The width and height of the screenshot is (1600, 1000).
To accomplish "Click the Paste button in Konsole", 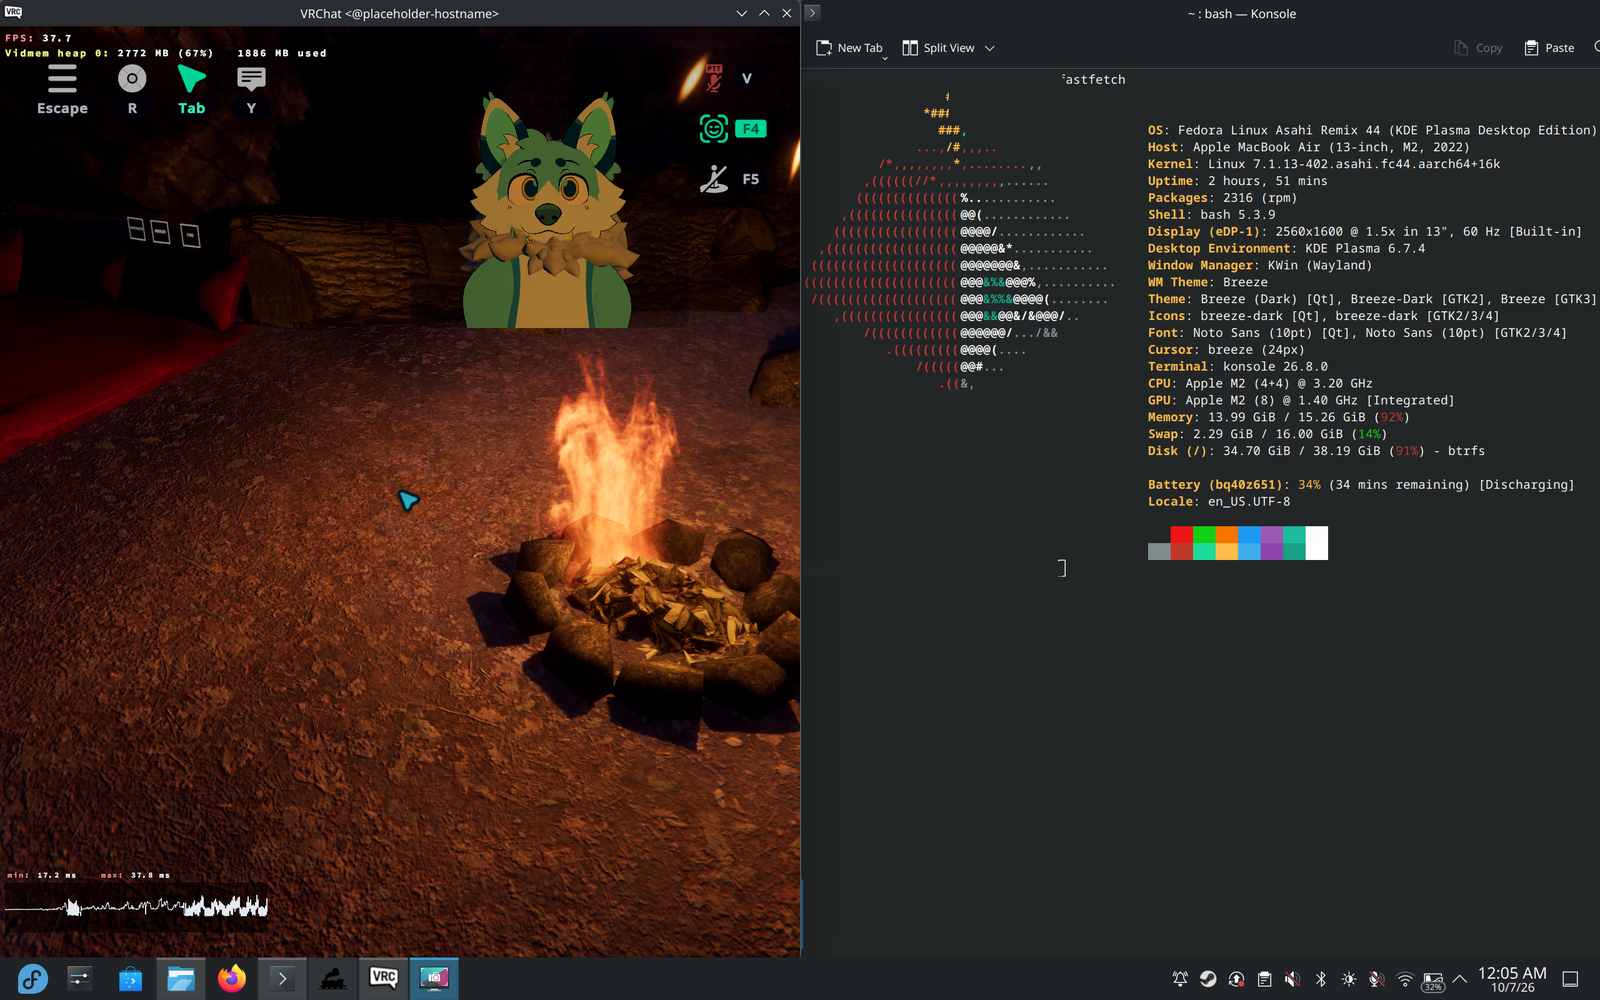I will coord(1549,48).
